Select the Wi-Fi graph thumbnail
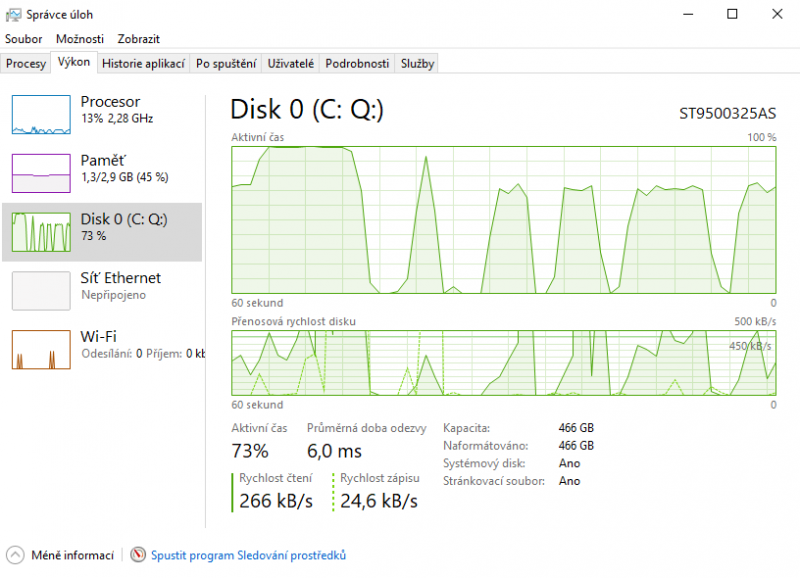800x578 pixels. coord(41,349)
